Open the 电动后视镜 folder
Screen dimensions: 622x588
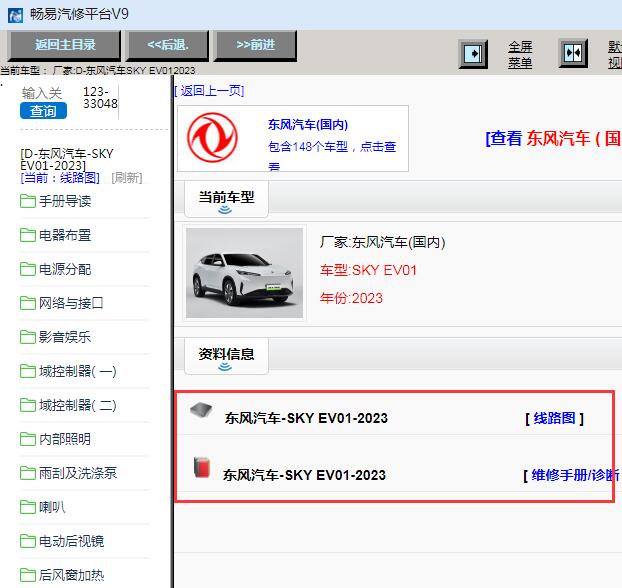tap(62, 541)
